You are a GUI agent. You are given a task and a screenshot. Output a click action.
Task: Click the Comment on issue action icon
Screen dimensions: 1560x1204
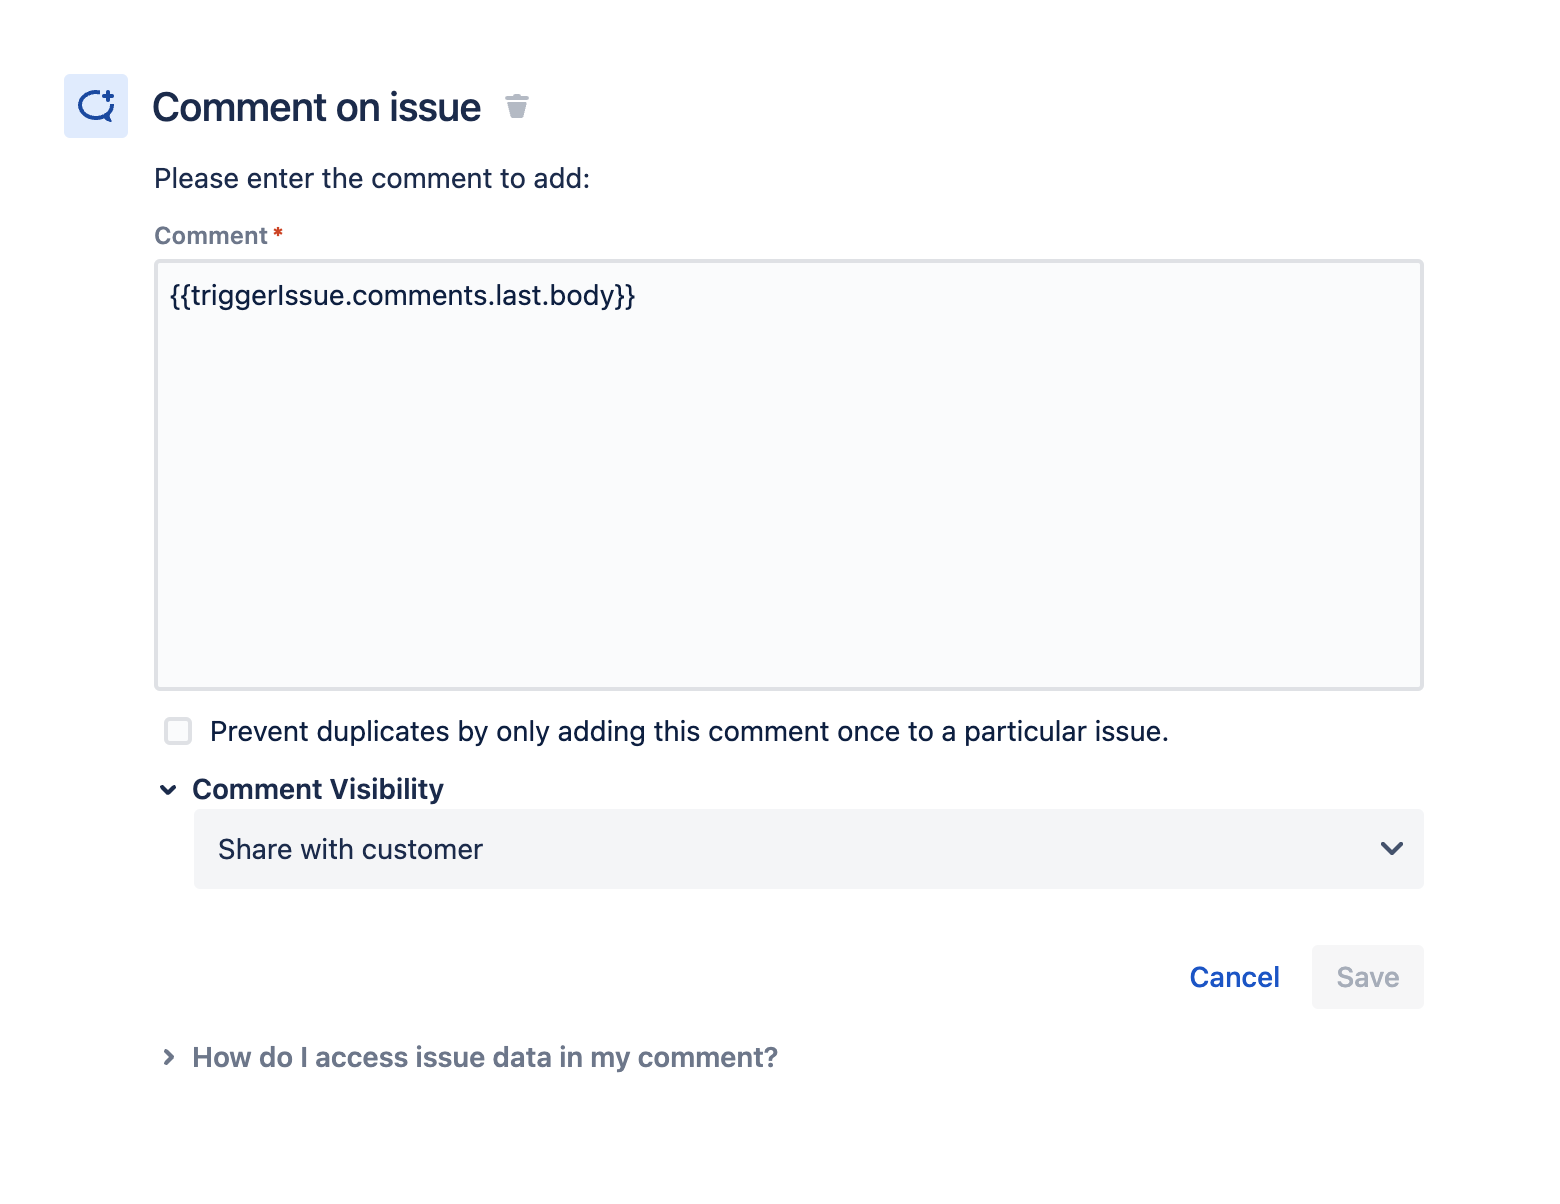click(96, 106)
